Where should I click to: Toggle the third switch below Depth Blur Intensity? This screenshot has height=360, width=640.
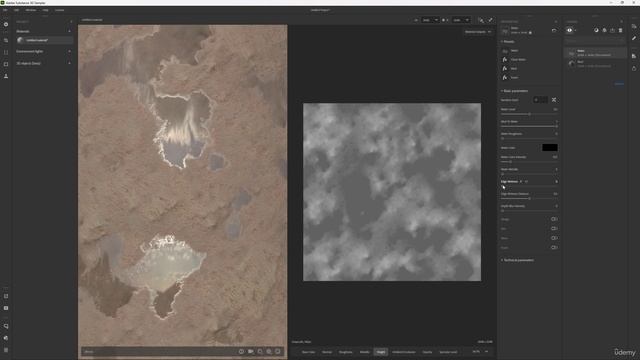click(x=554, y=238)
